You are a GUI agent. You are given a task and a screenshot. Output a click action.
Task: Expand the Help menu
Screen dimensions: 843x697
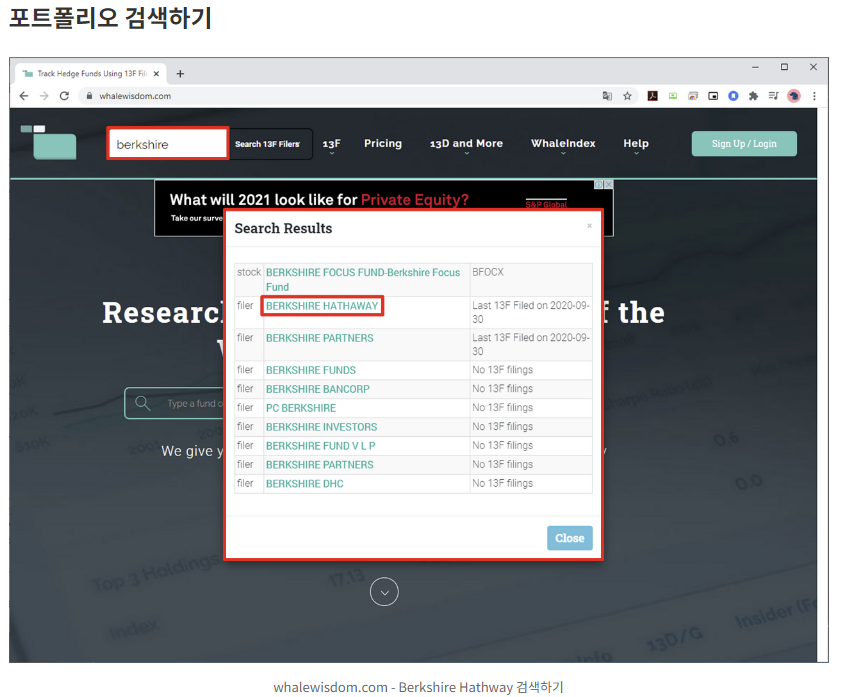coord(636,144)
